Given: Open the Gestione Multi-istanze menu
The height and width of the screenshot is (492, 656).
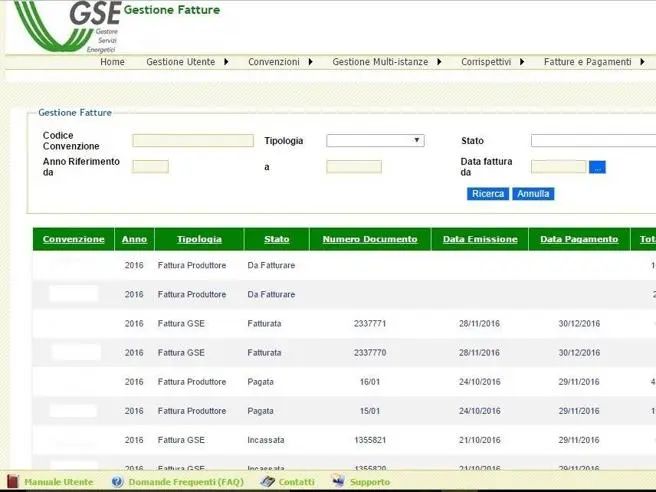Looking at the screenshot, I should (386, 62).
